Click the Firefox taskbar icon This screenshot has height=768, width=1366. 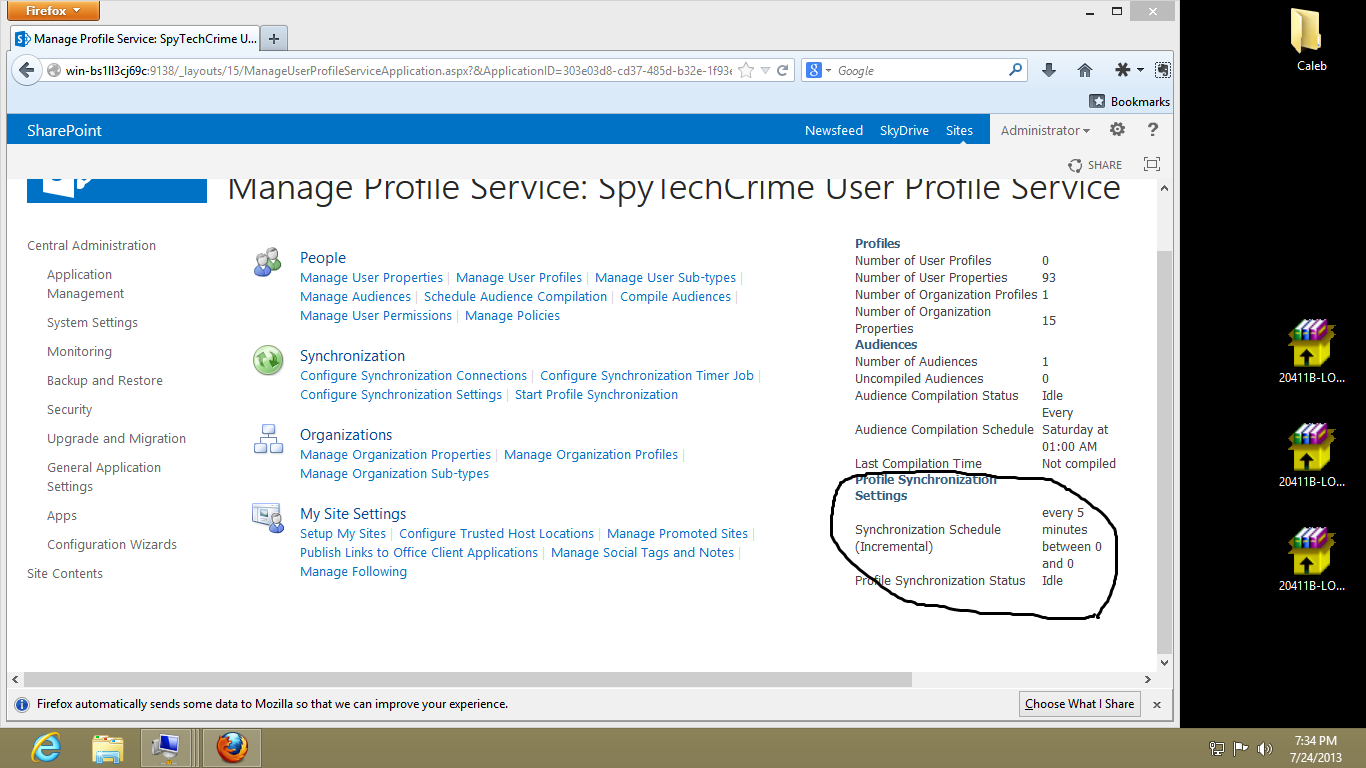coord(231,747)
